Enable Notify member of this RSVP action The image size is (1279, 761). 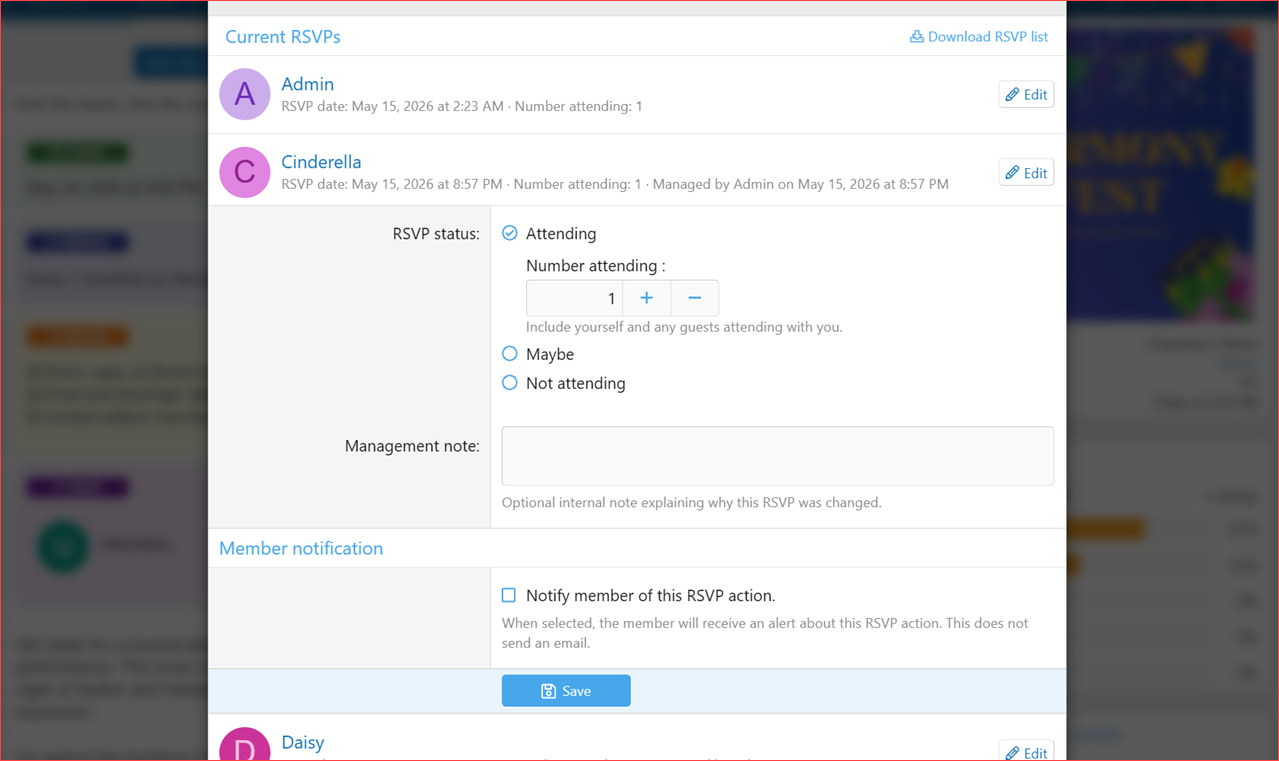click(x=509, y=595)
